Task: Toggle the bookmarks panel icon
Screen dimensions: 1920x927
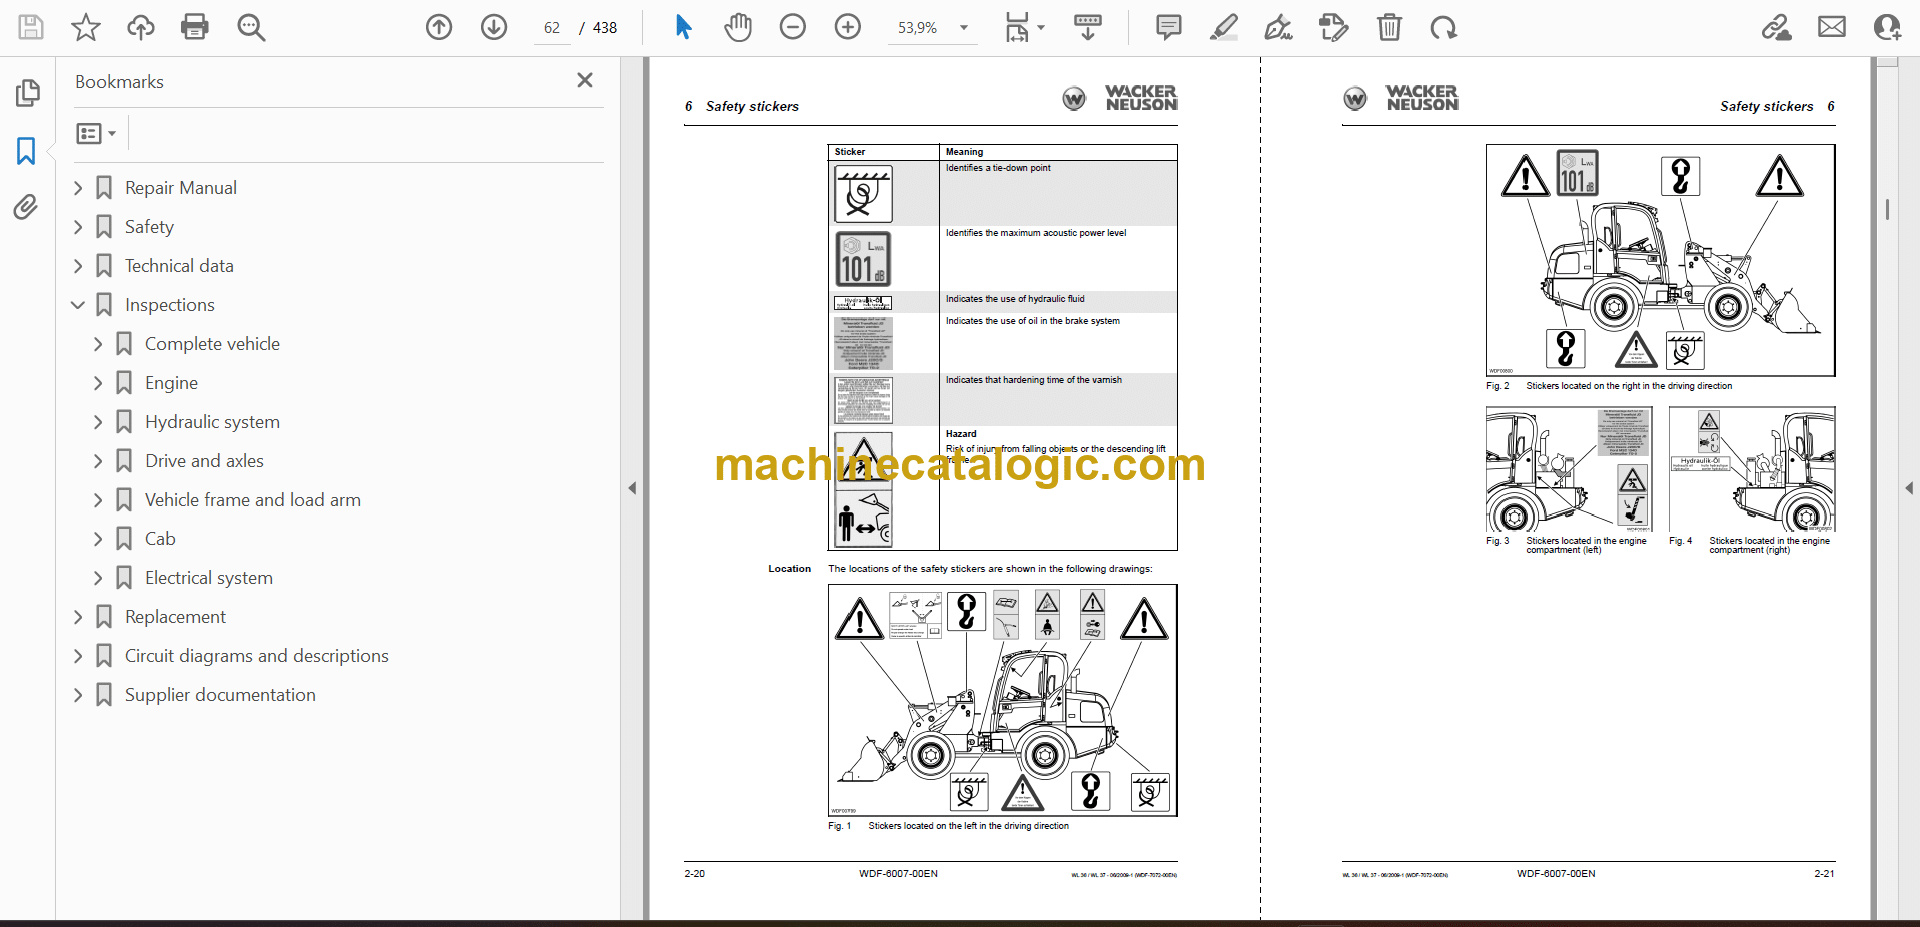Action: click(26, 151)
